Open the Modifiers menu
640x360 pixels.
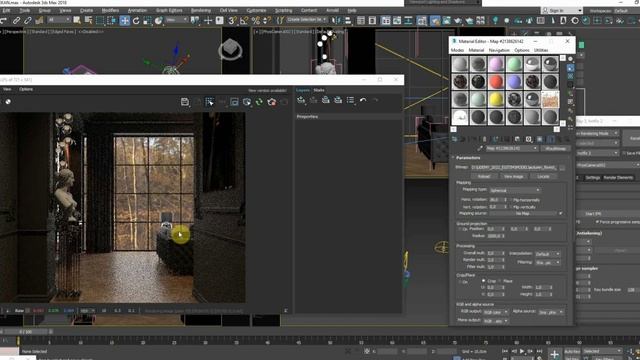click(x=110, y=10)
